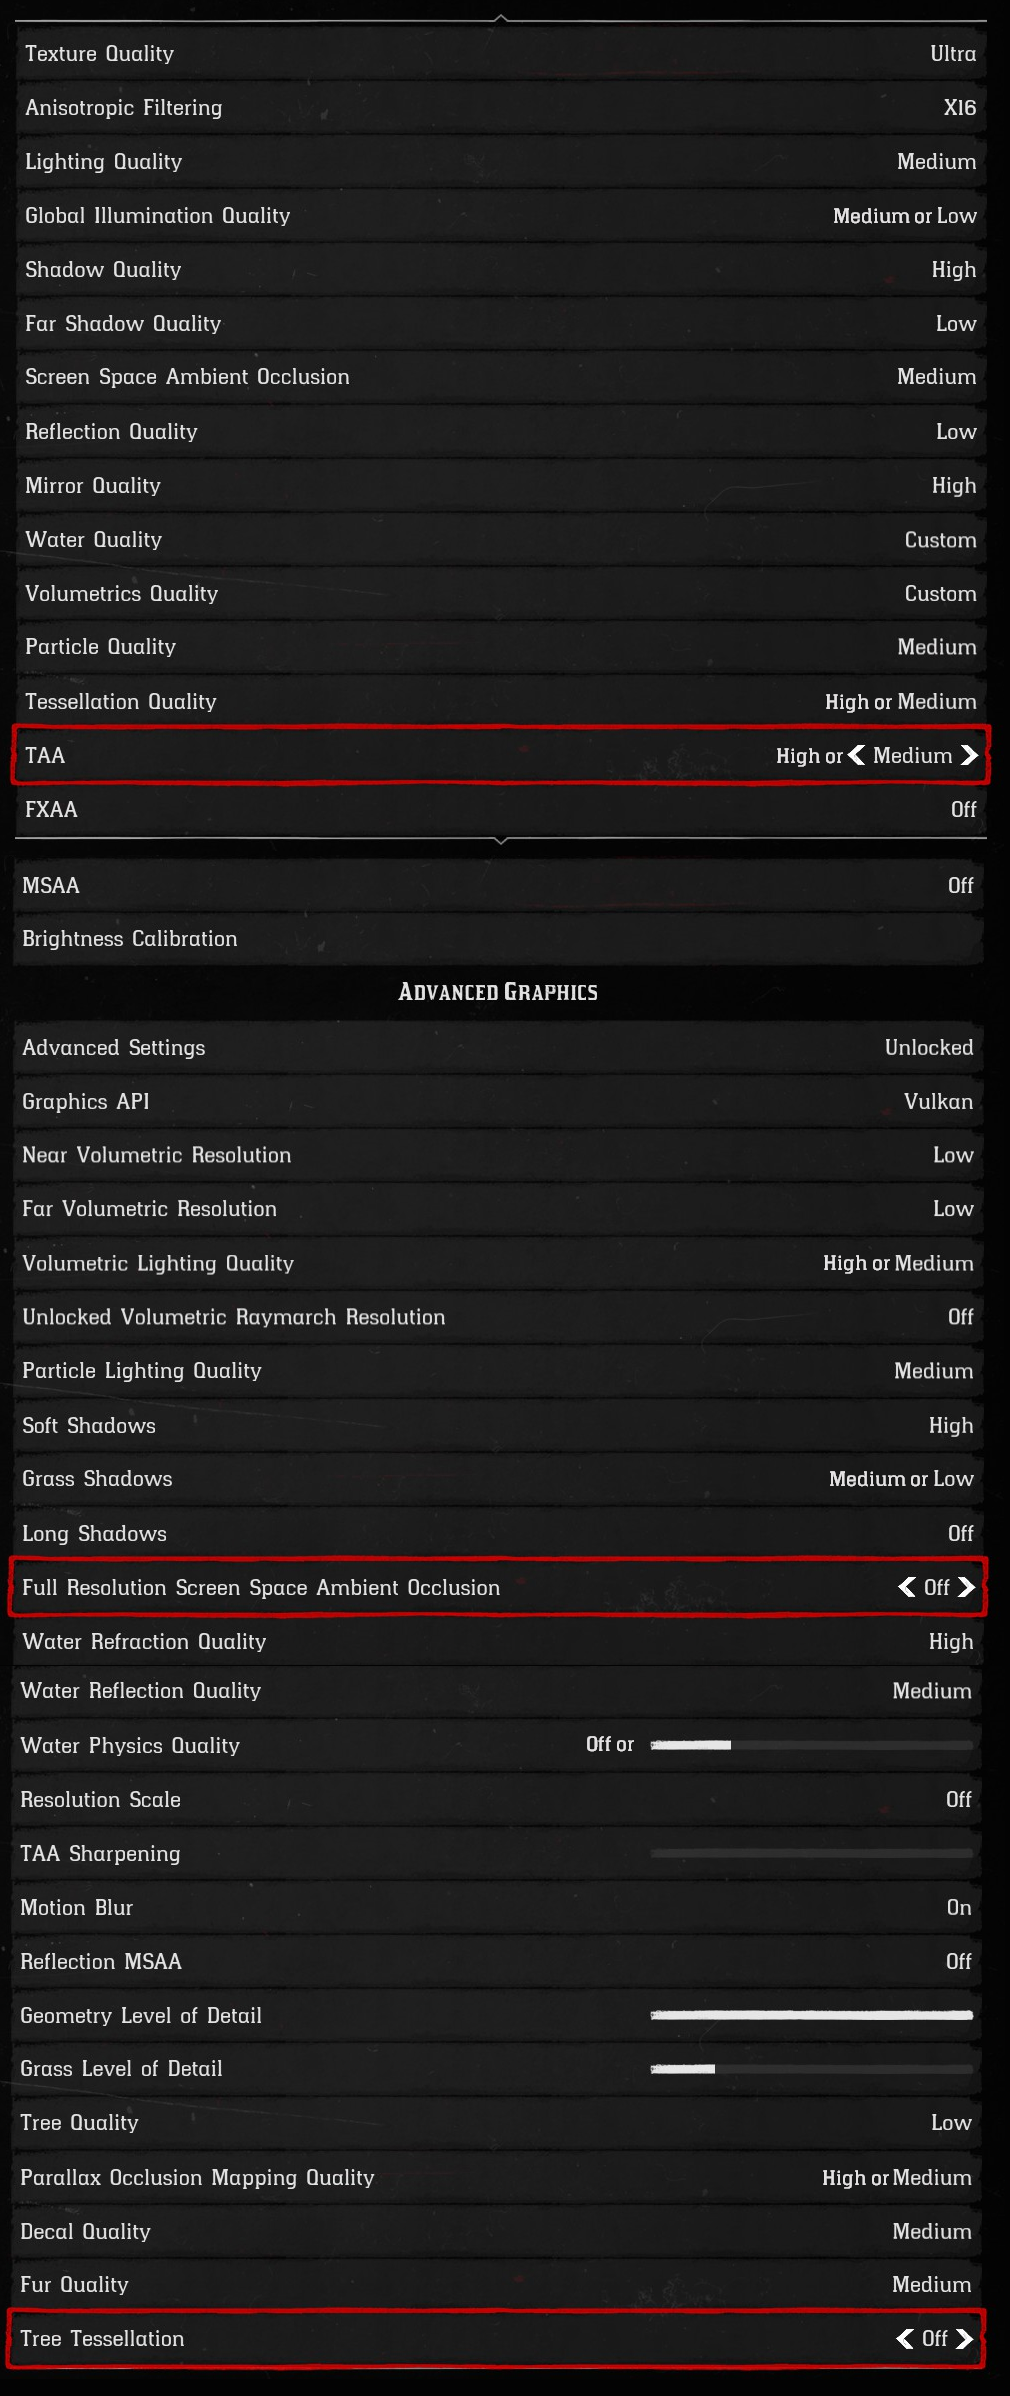Select the Volumetrics Quality row
The width and height of the screenshot is (1010, 2396).
pos(501,594)
